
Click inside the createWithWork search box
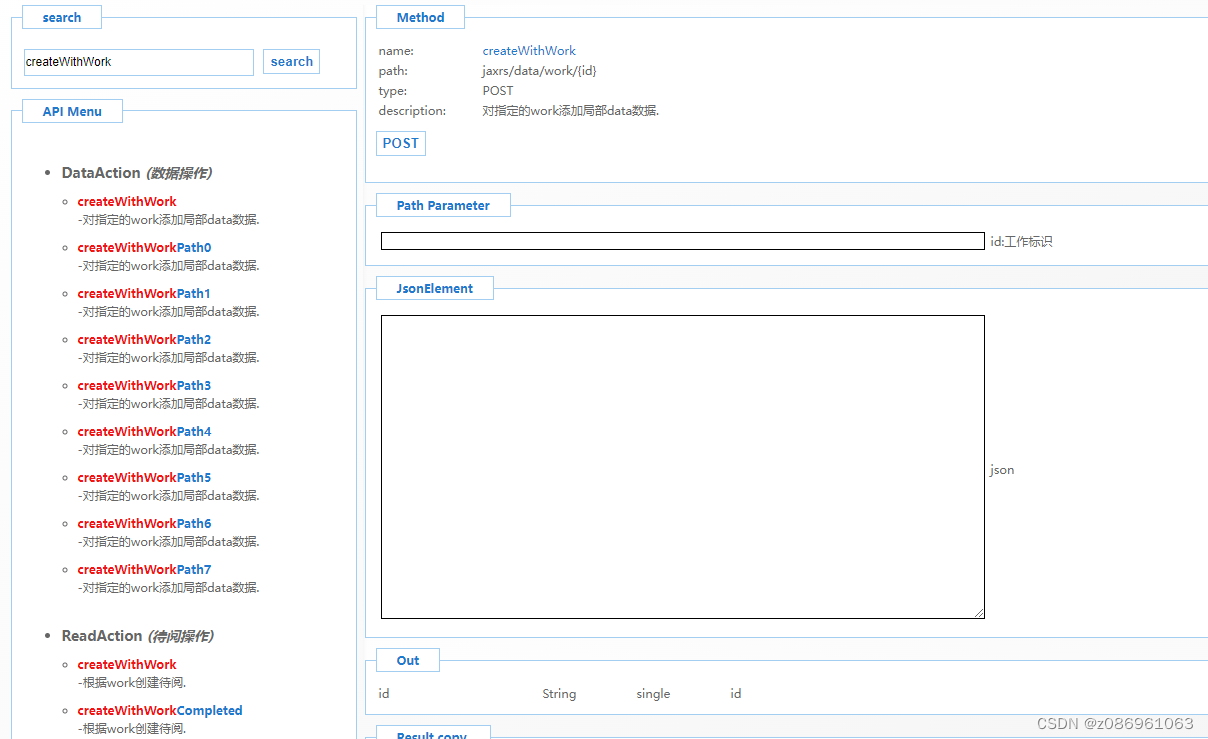point(138,62)
